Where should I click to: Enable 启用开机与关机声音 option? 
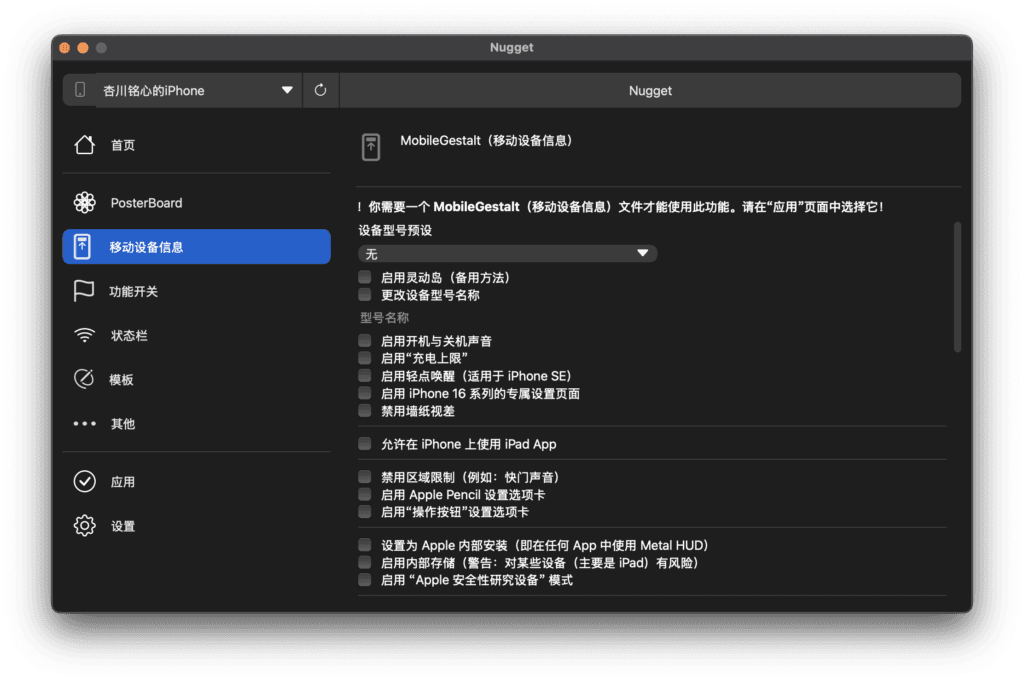point(365,341)
